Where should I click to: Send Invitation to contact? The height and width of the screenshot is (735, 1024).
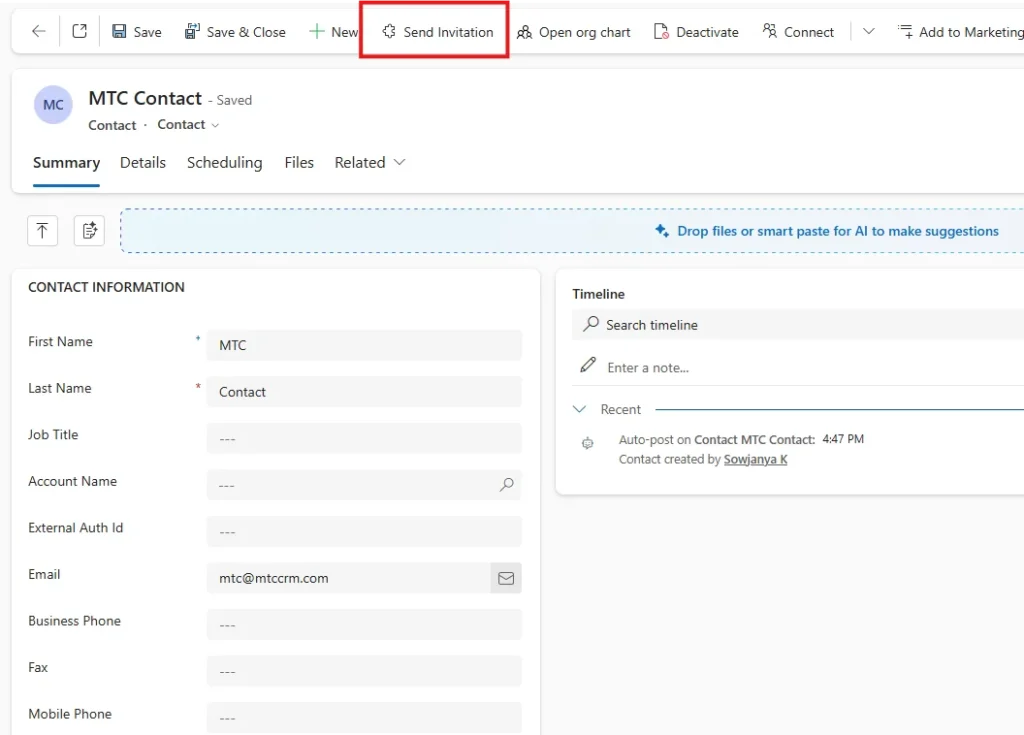pos(437,32)
